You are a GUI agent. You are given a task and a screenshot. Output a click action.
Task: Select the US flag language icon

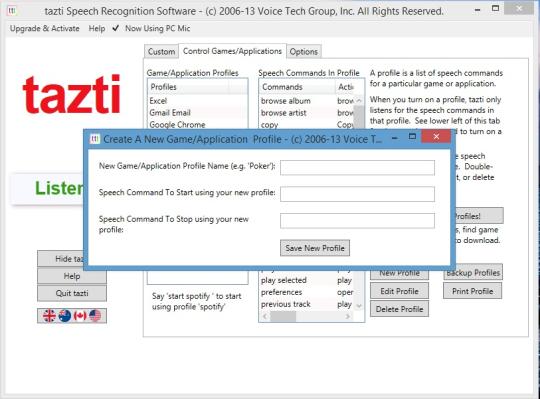[x=95, y=315]
